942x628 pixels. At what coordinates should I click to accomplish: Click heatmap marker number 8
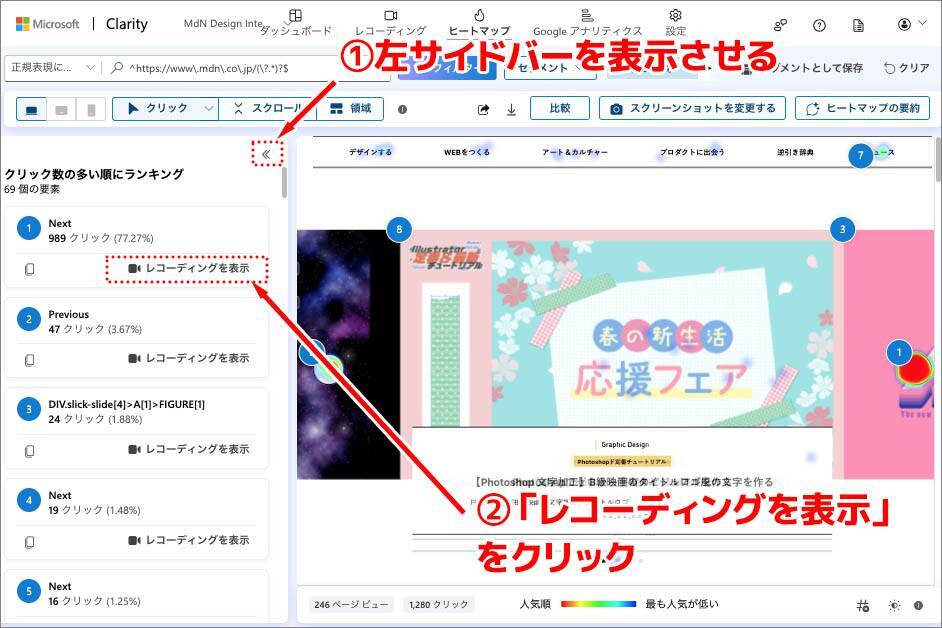[399, 229]
